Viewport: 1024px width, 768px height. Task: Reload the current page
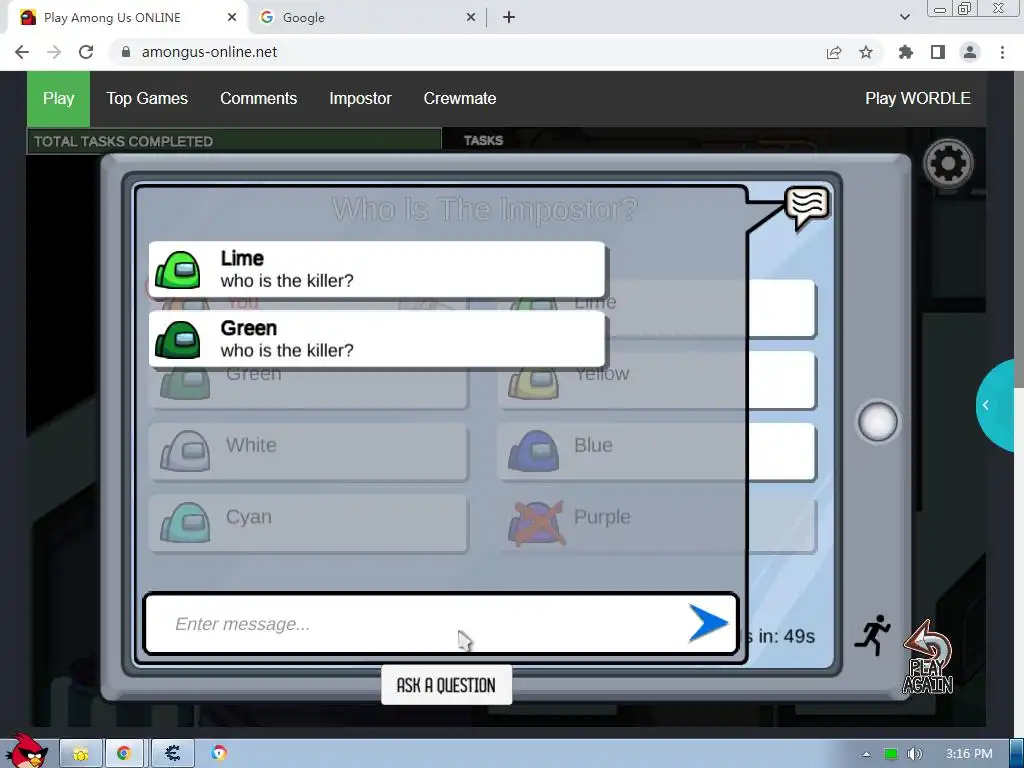pos(86,52)
